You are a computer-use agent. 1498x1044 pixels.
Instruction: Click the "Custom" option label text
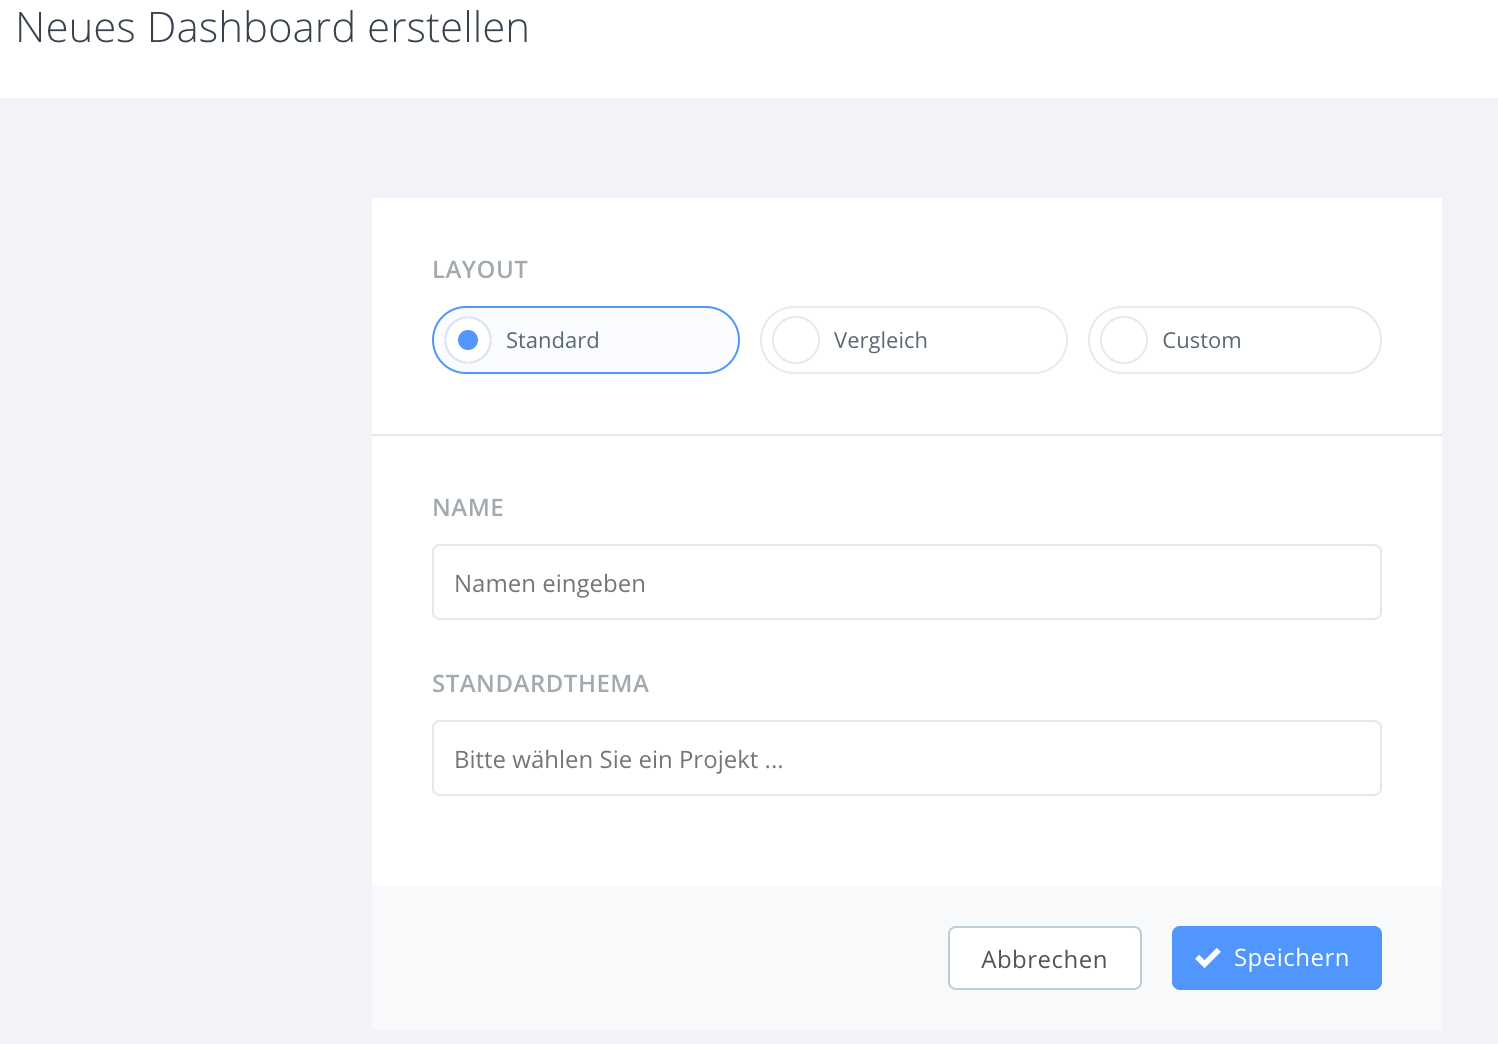1201,340
